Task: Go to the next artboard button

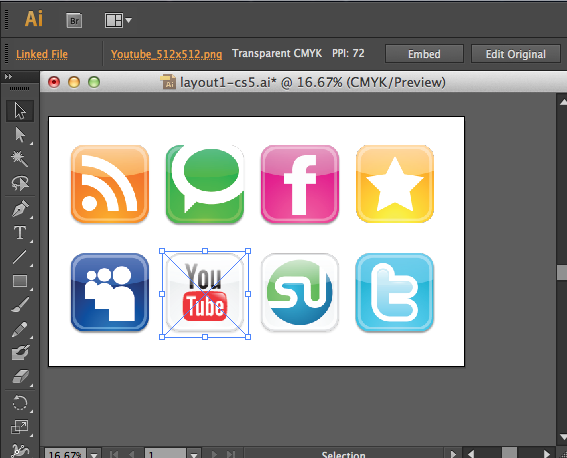Action: pyautogui.click(x=214, y=454)
